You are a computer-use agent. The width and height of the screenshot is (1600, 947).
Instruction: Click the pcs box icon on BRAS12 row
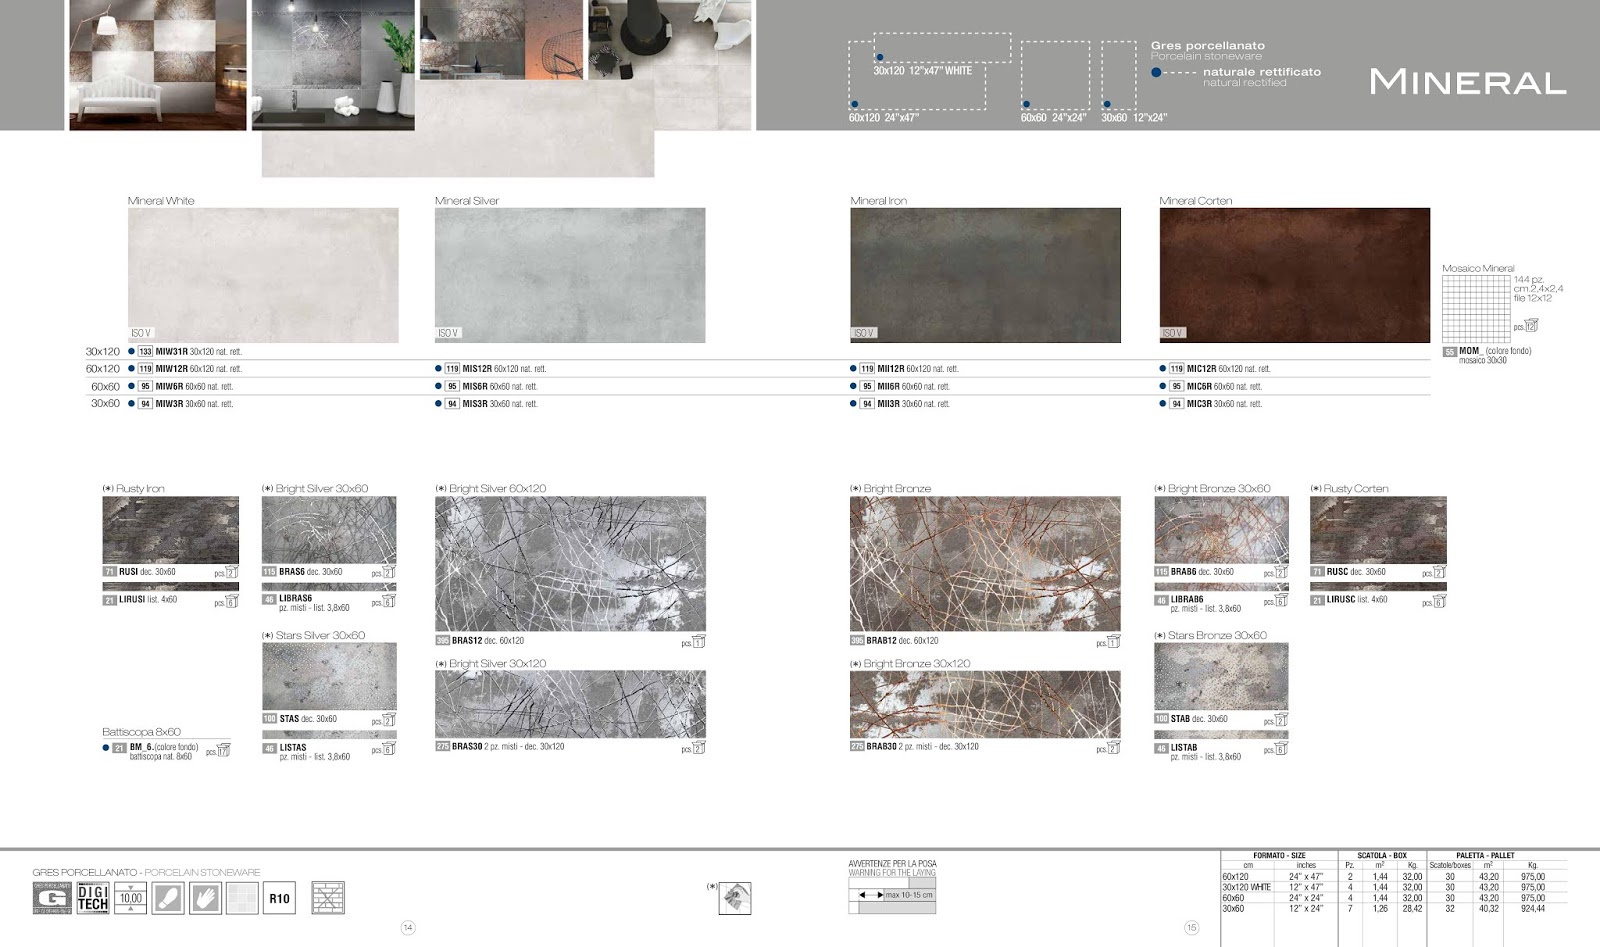699,642
